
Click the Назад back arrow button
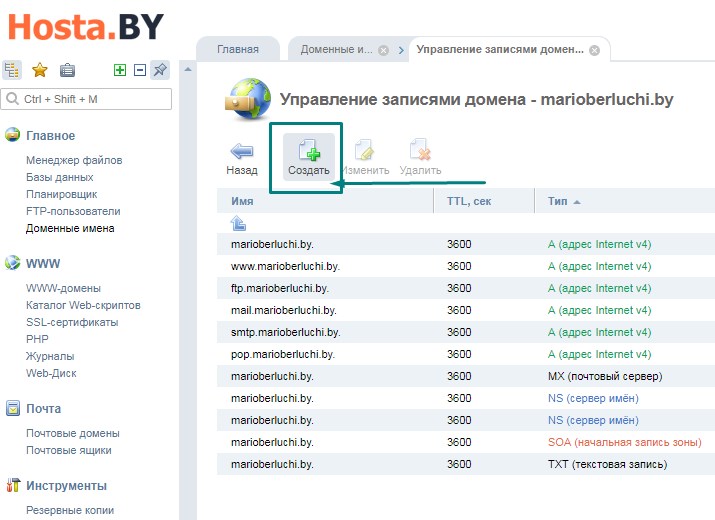[x=242, y=158]
